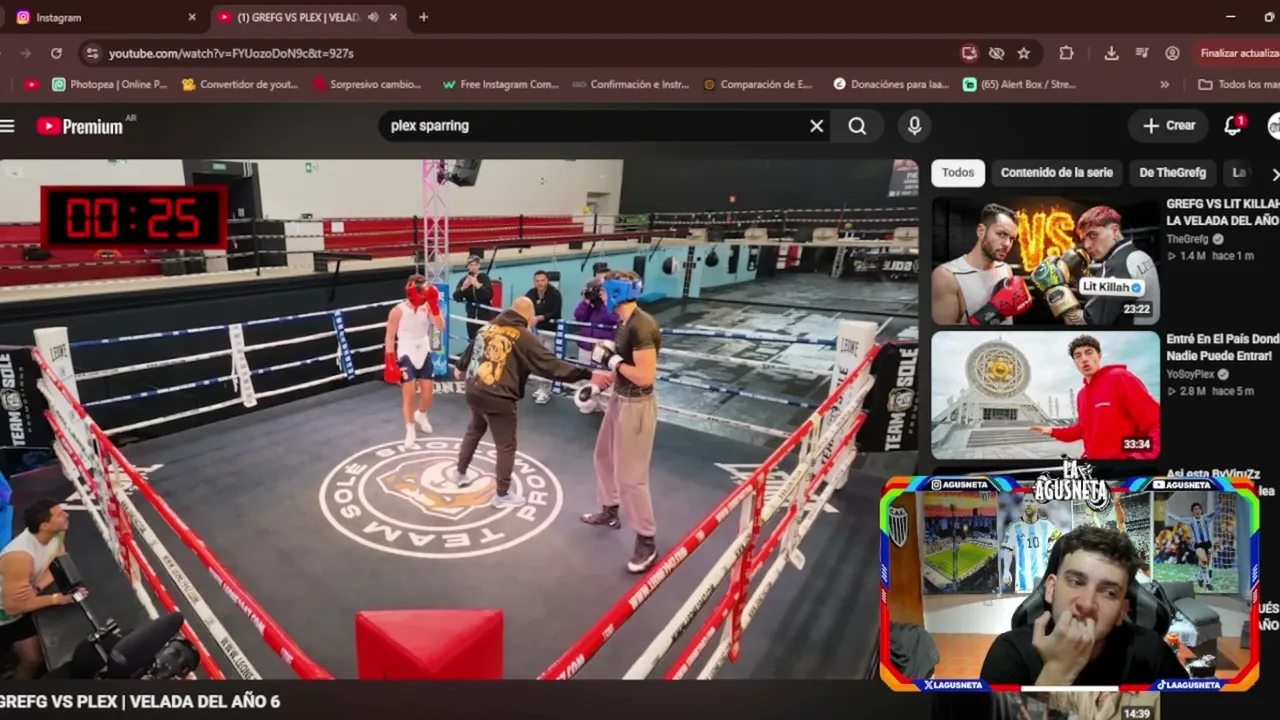This screenshot has height=720, width=1280.
Task: Click the red icon left of the crossed-eye icon
Action: point(969,53)
